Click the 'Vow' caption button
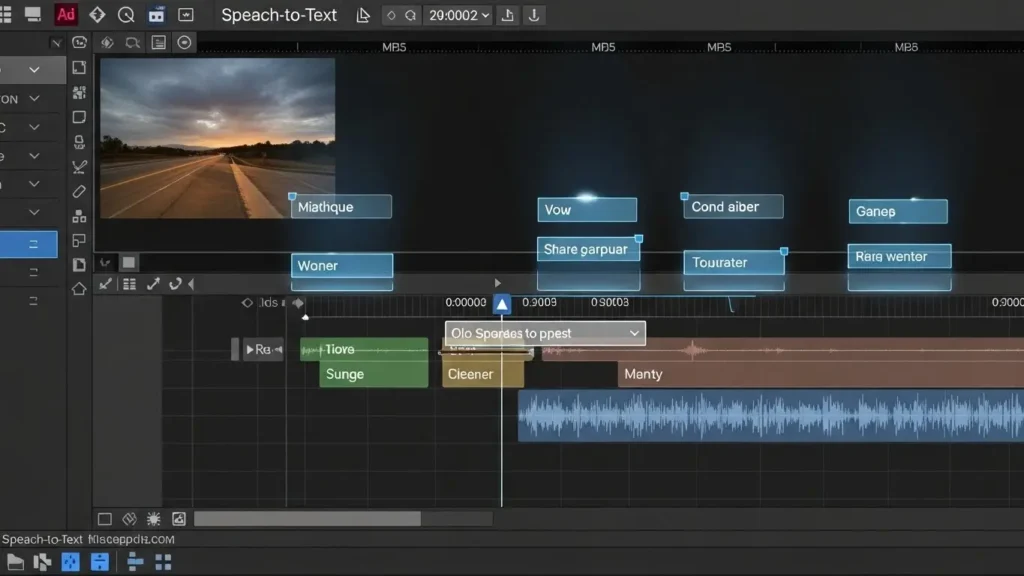 [x=587, y=210]
